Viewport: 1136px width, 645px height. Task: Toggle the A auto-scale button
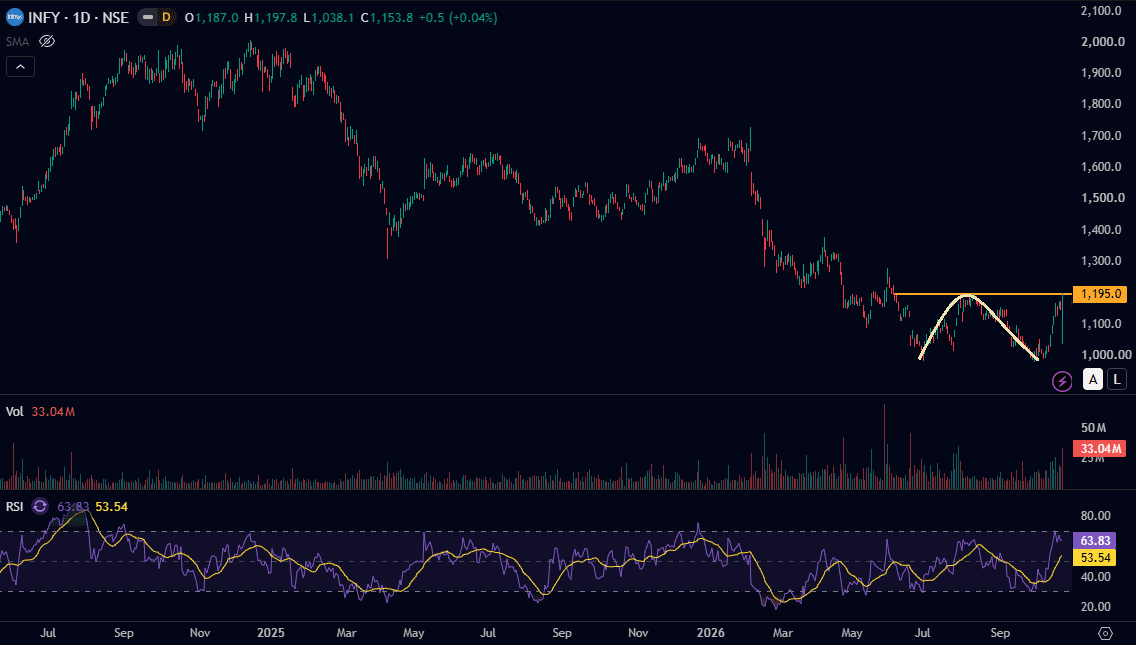pyautogui.click(x=1093, y=379)
